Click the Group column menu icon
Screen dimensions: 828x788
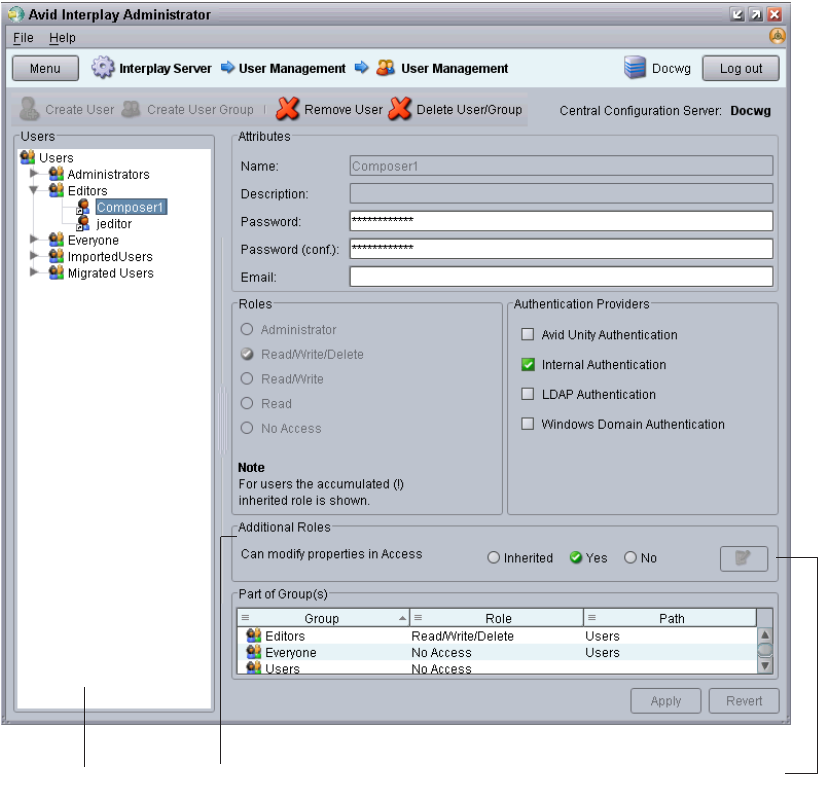tap(245, 617)
